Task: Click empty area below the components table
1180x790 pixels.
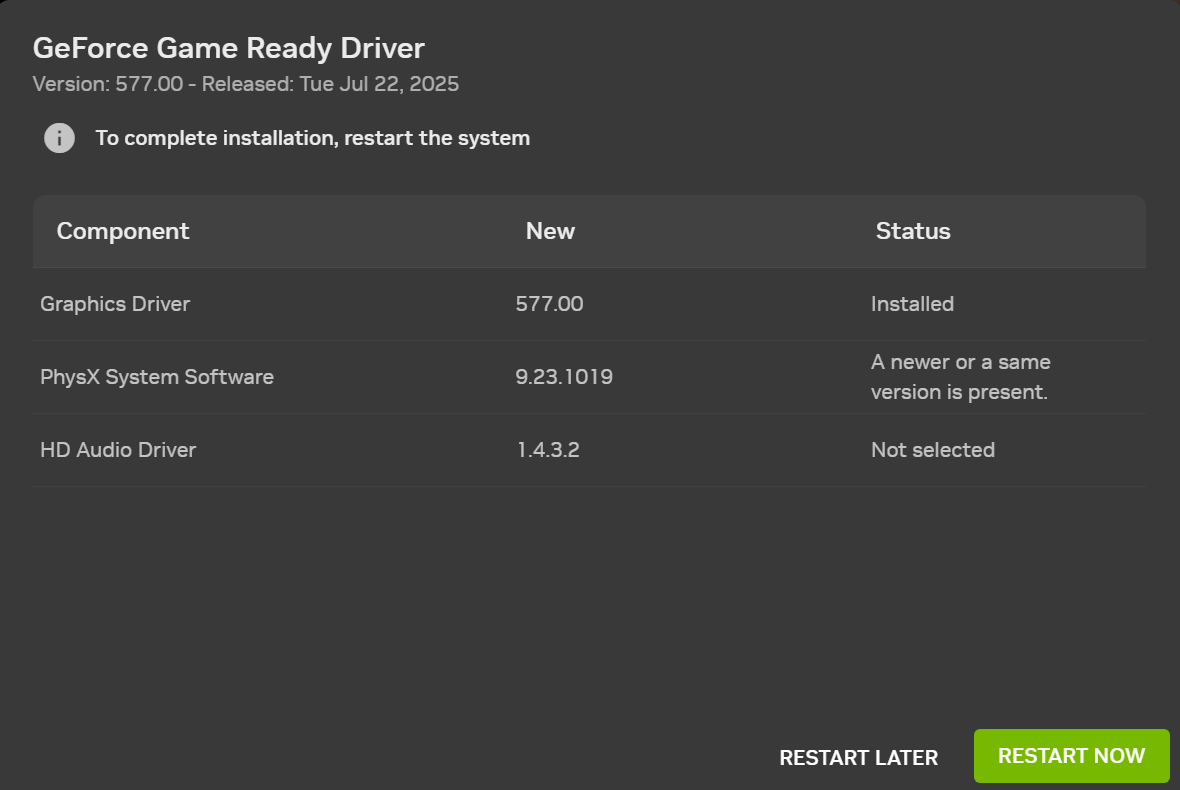Action: coord(588,600)
